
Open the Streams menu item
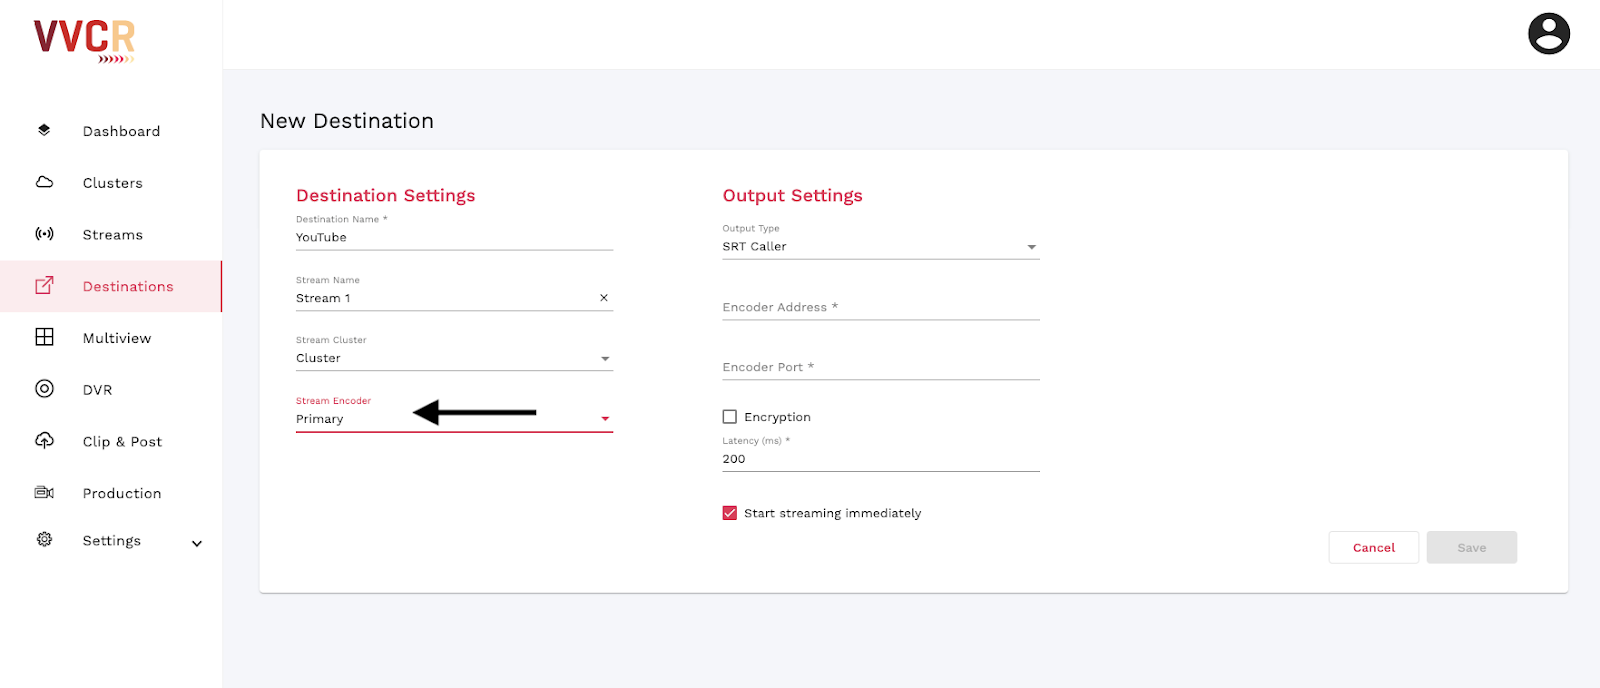point(112,235)
